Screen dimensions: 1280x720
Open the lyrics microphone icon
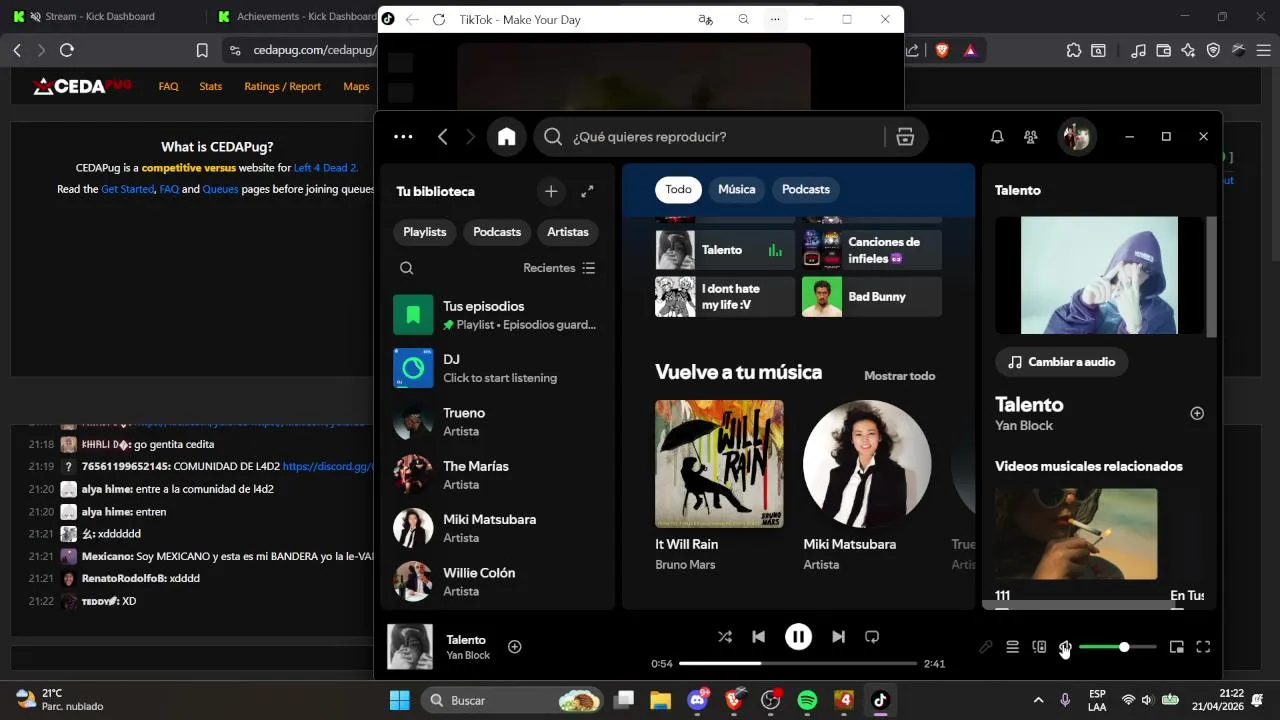tap(986, 647)
